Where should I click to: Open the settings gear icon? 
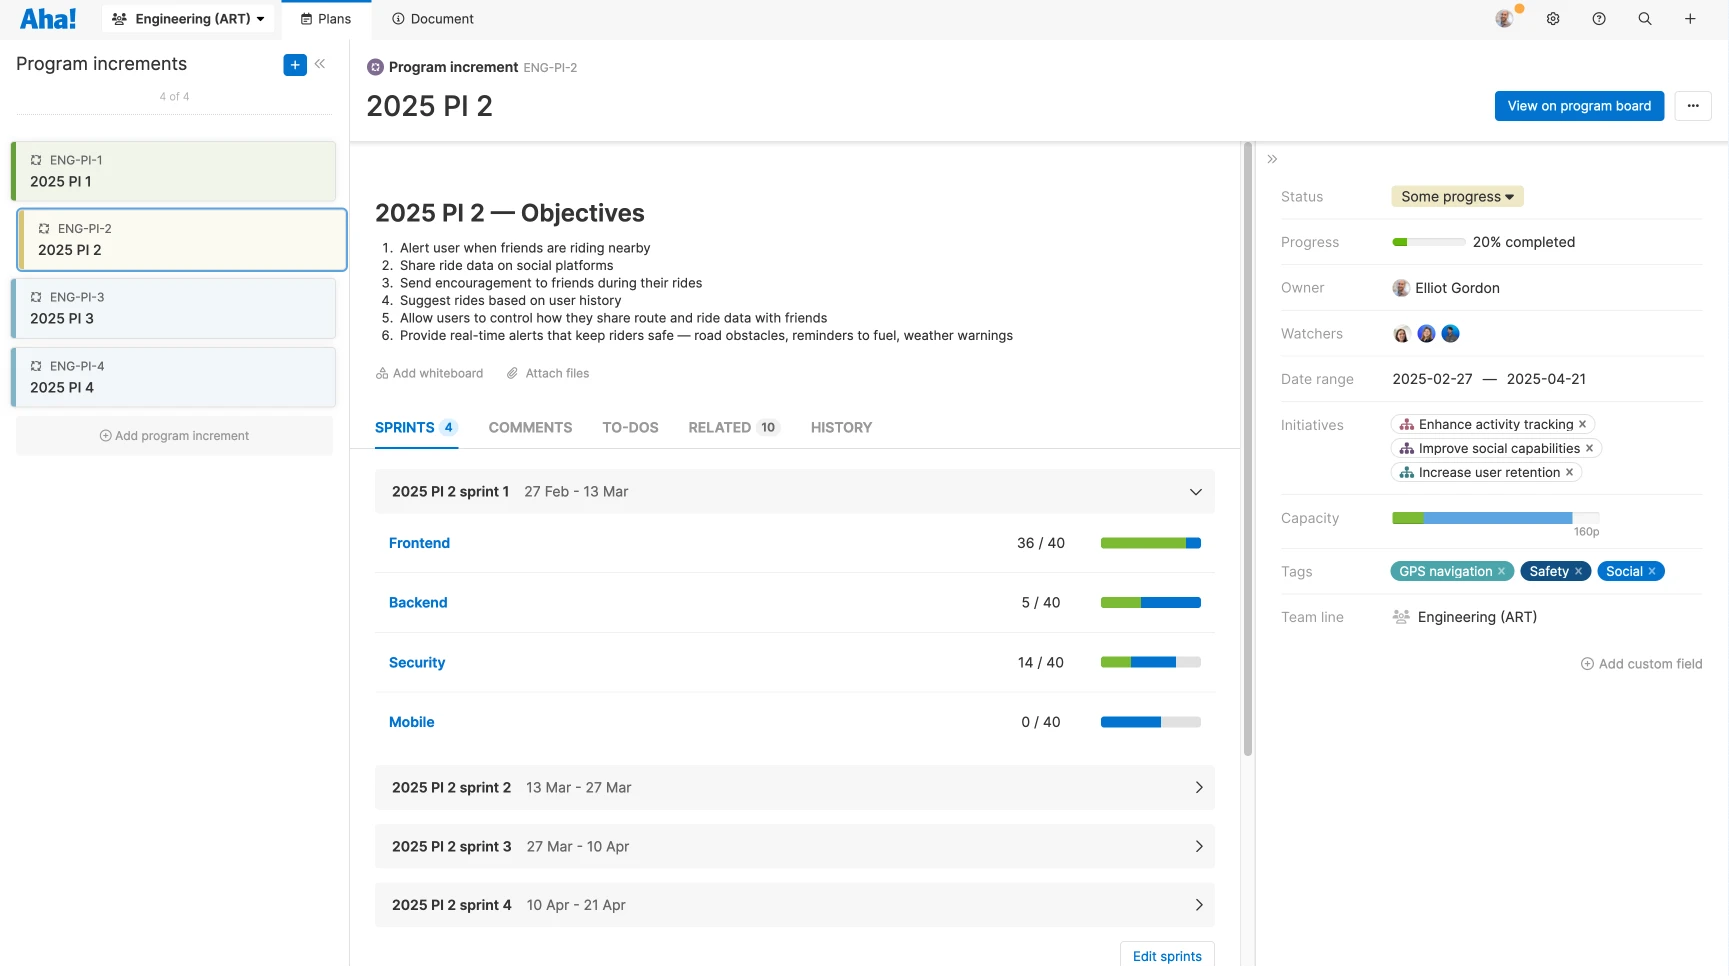(1552, 18)
